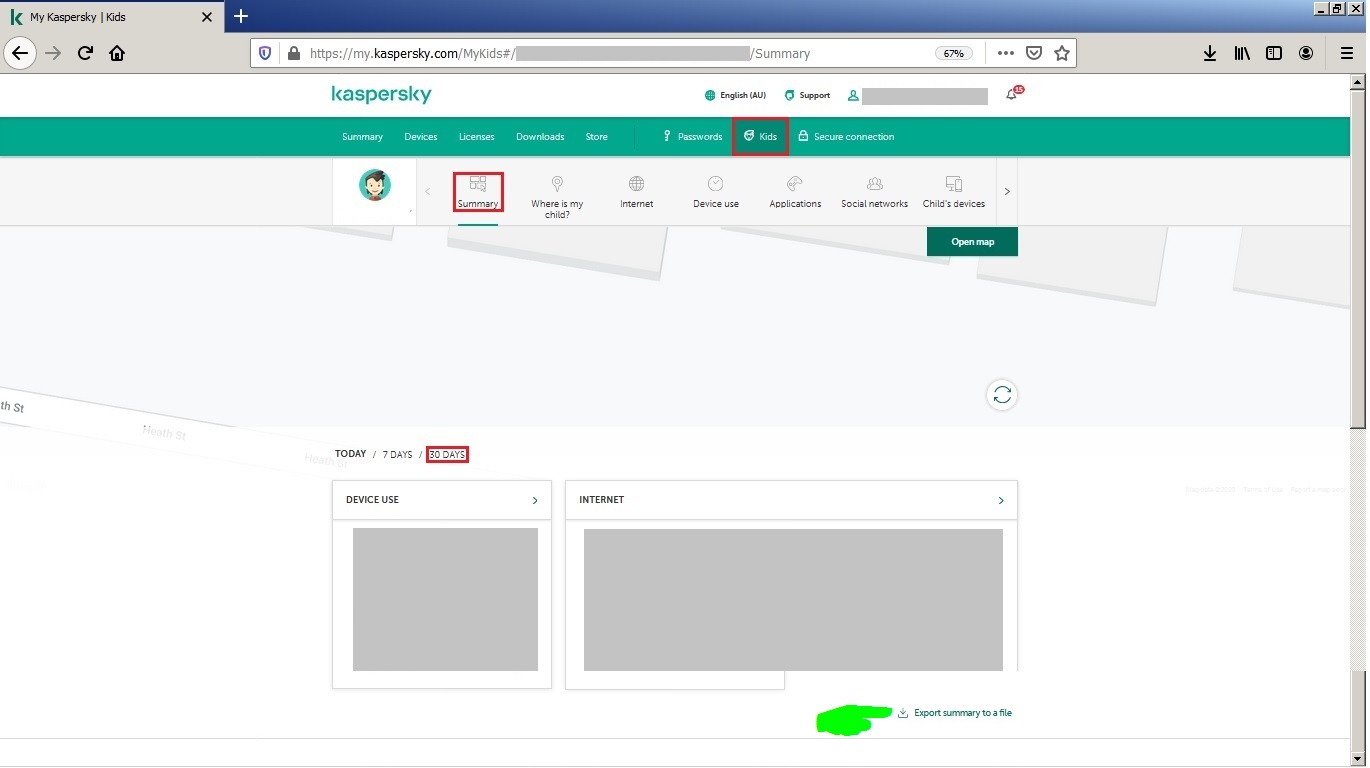Select the child profile avatar
Image resolution: width=1370 pixels, height=768 pixels.
pos(375,185)
